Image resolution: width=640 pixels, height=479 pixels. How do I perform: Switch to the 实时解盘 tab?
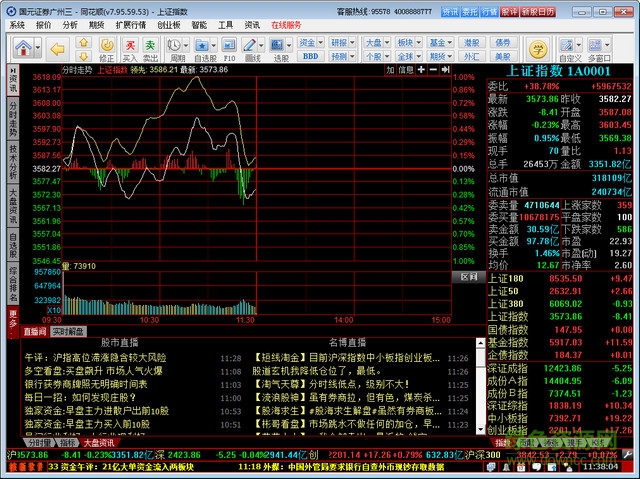(68, 330)
